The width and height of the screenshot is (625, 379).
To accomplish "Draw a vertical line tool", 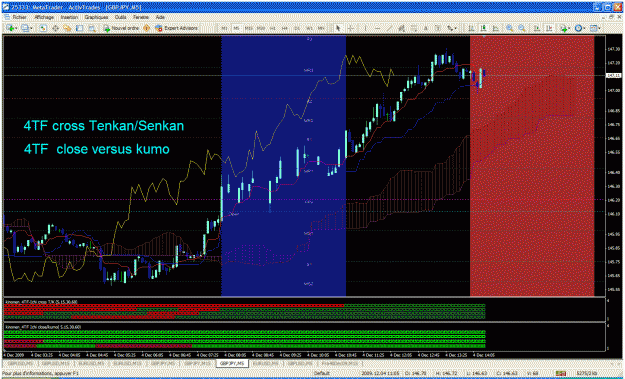I will pyautogui.click(x=366, y=28).
